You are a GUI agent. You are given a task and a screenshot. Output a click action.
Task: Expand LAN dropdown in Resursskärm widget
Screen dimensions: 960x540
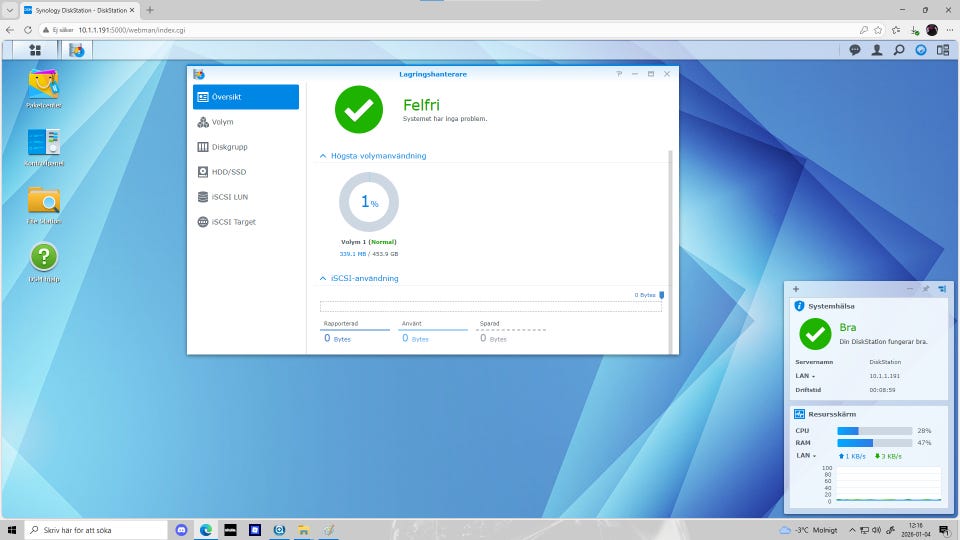pyautogui.click(x=805, y=456)
